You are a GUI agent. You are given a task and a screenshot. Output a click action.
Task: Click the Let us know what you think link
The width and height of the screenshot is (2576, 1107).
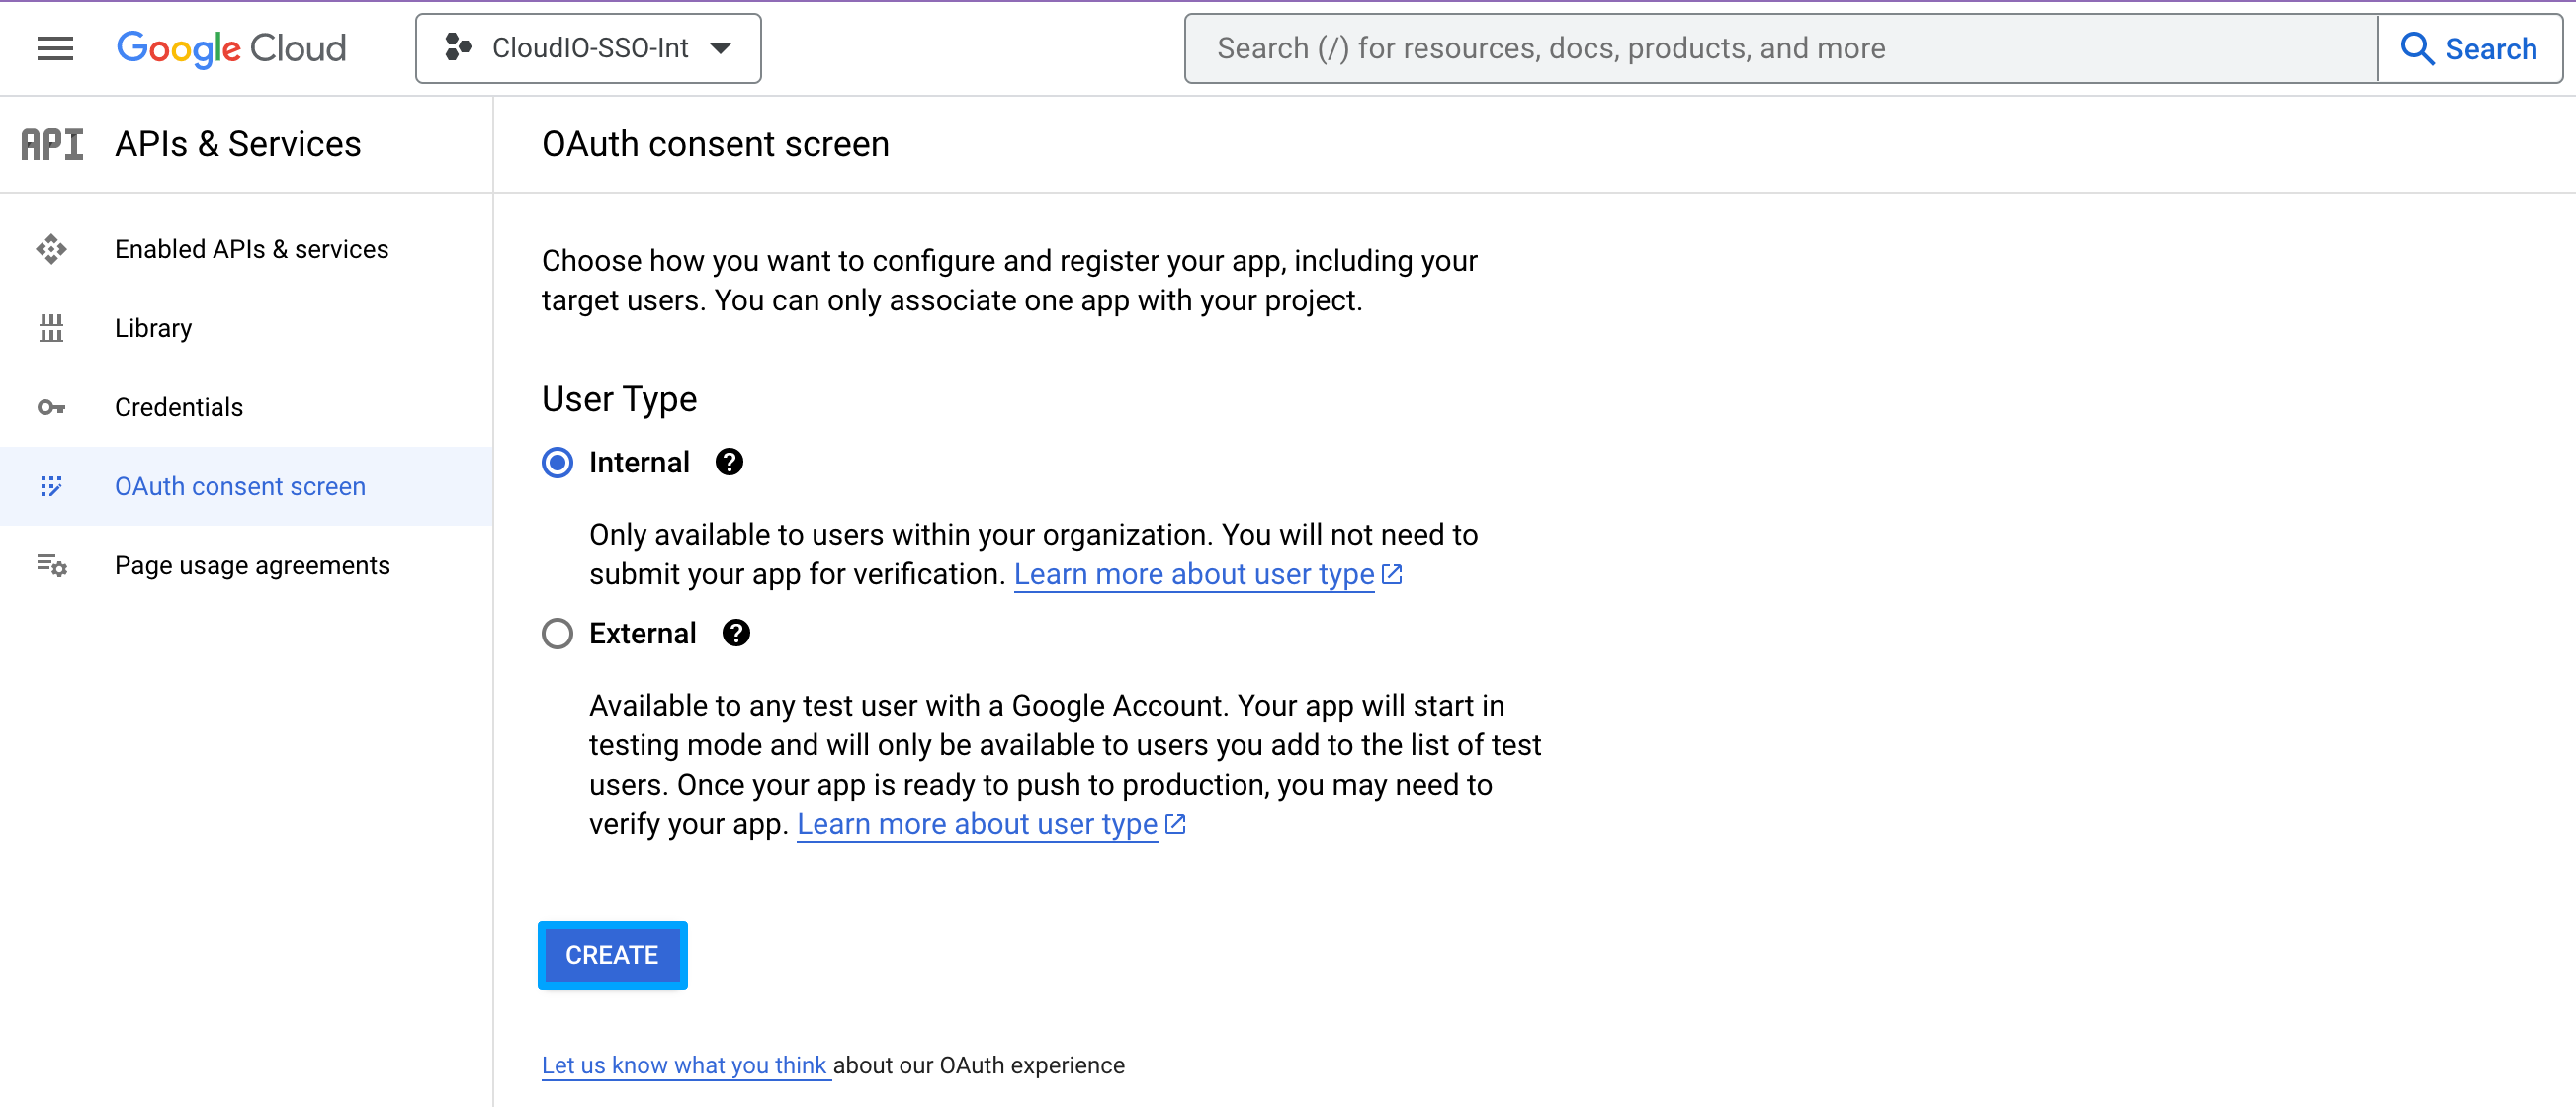[684, 1065]
